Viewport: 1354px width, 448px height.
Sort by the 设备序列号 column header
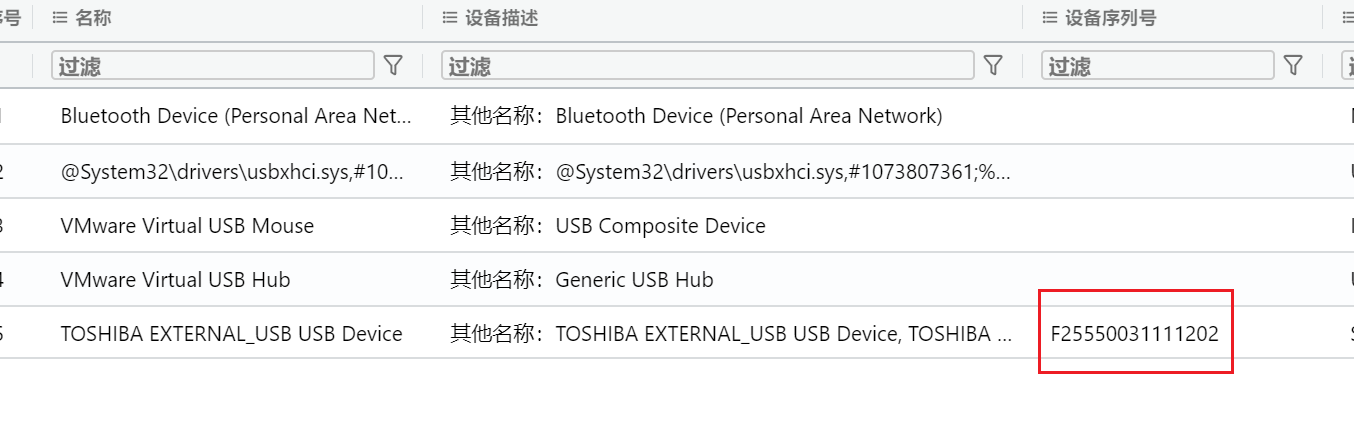coord(1111,18)
